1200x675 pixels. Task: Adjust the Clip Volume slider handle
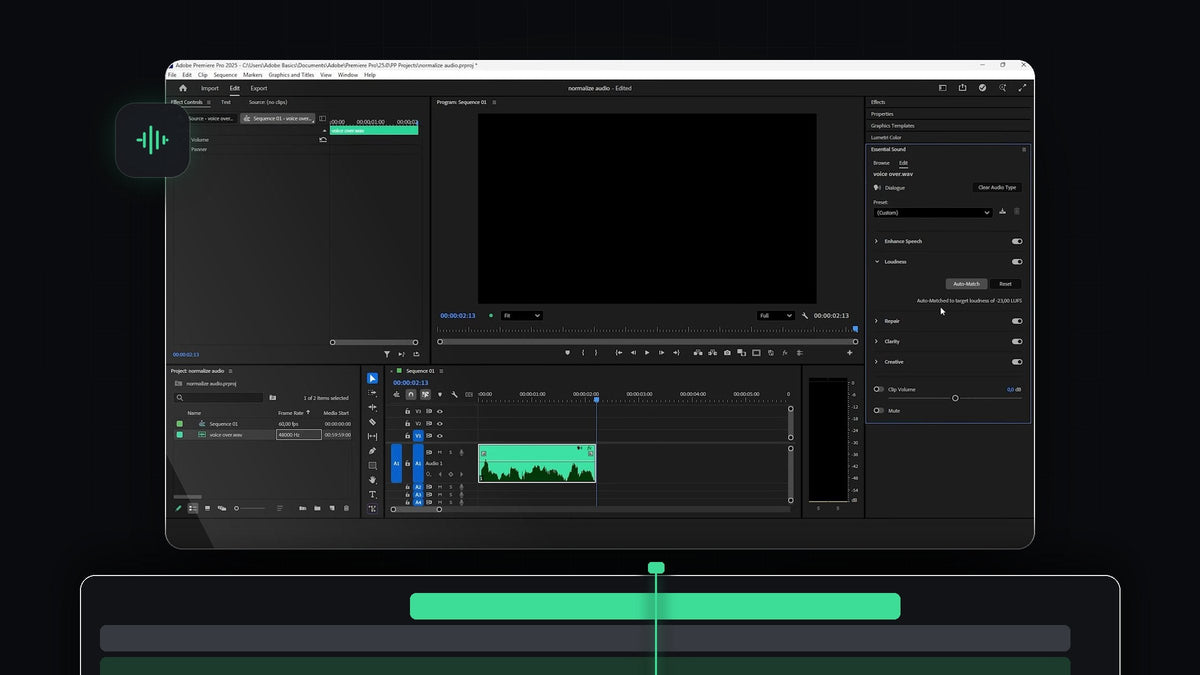tap(955, 398)
